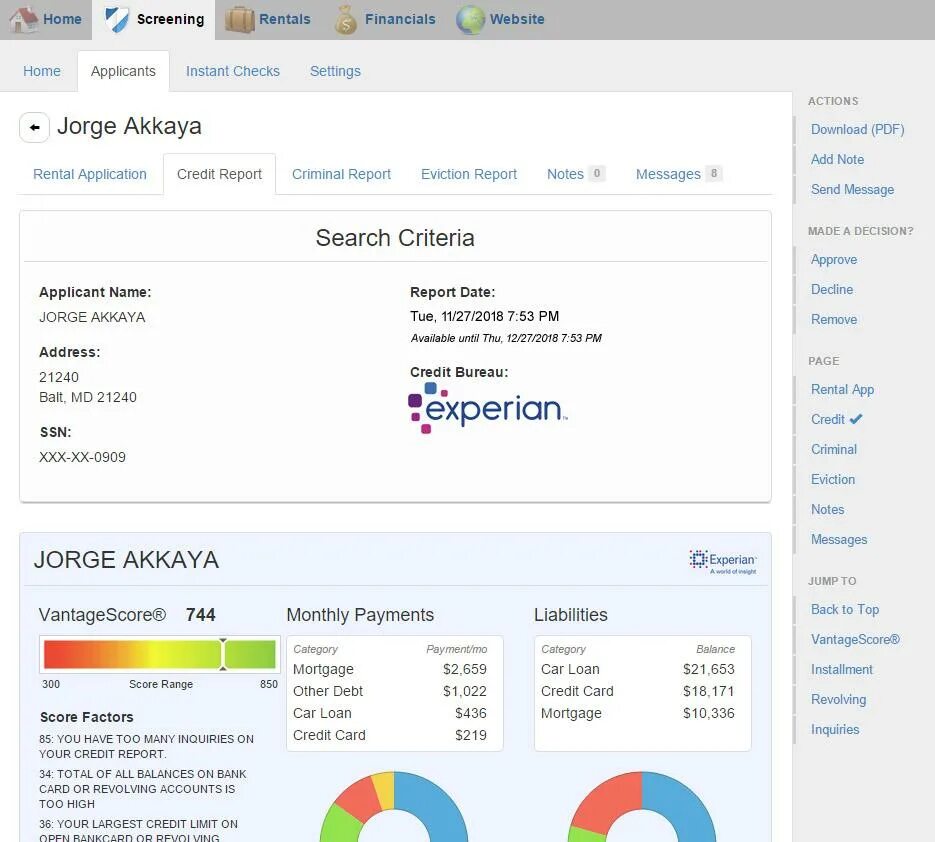Go to Eviction page link
The image size is (935, 842).
pyautogui.click(x=833, y=479)
